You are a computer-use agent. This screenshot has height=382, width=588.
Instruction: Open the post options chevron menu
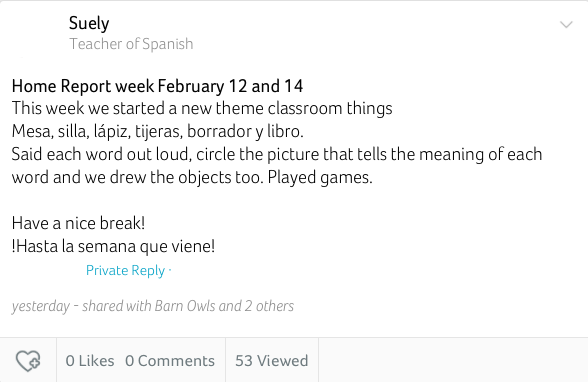tap(566, 25)
